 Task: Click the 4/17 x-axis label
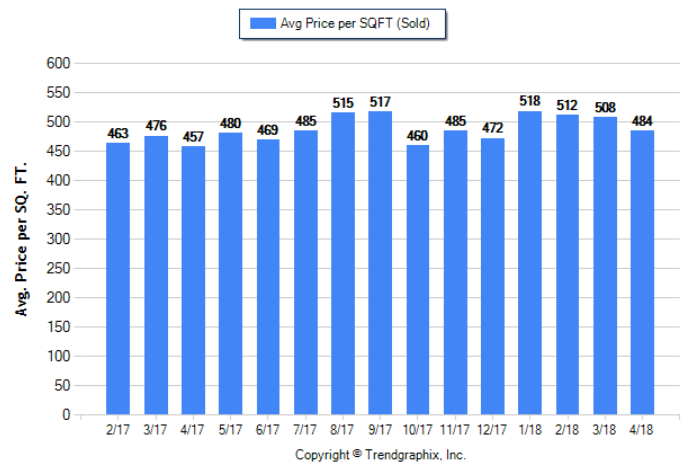(x=193, y=430)
